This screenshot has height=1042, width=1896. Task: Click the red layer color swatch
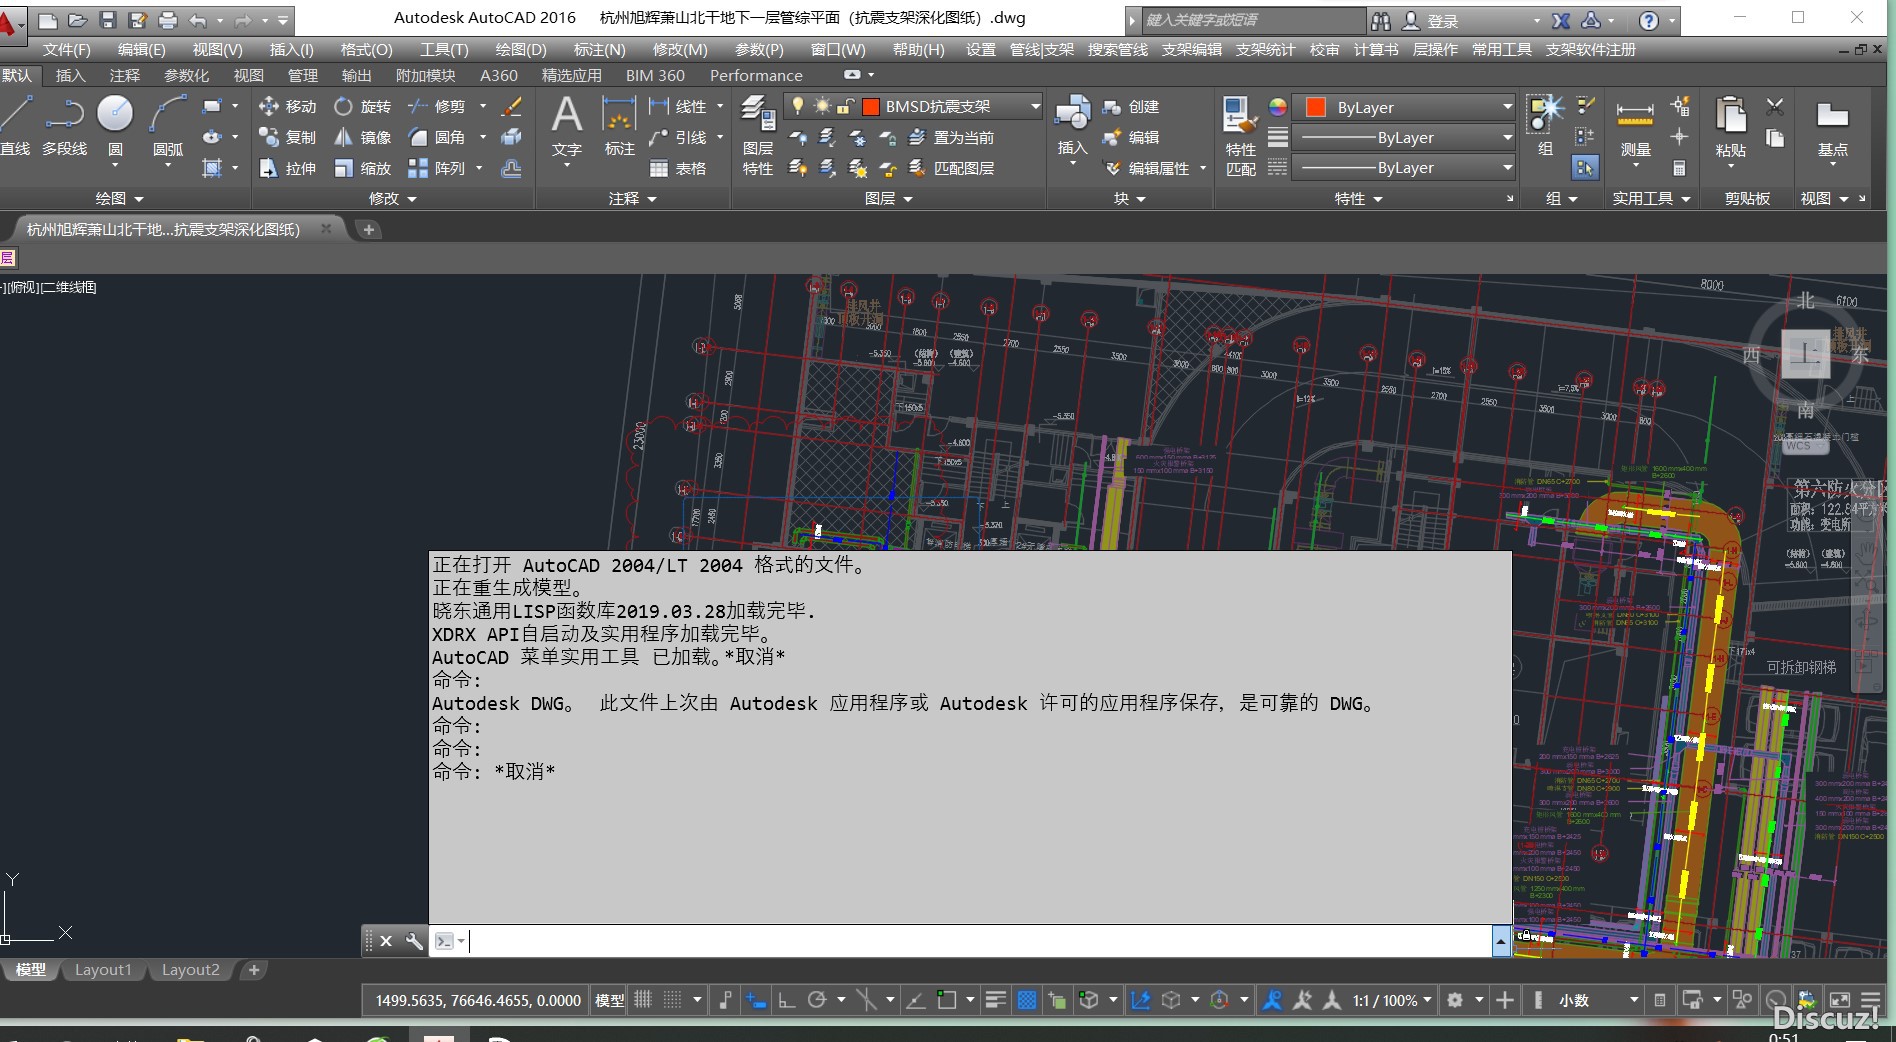point(870,106)
